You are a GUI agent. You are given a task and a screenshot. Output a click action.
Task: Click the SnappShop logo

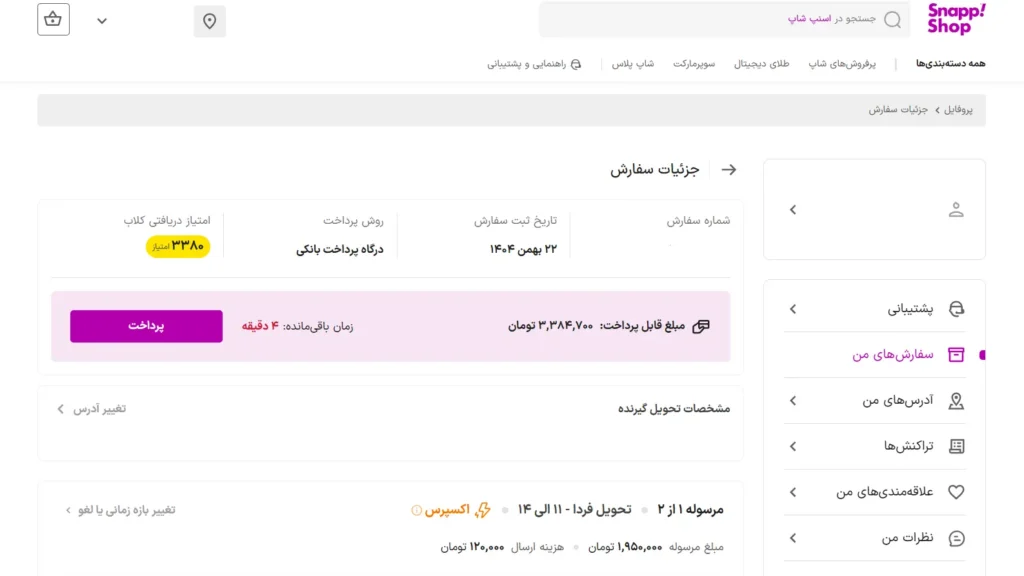click(955, 20)
